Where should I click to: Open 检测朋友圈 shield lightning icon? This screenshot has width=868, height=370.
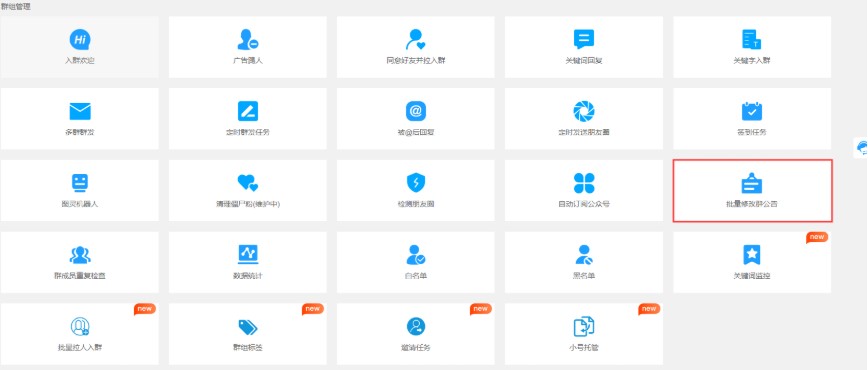[x=415, y=183]
